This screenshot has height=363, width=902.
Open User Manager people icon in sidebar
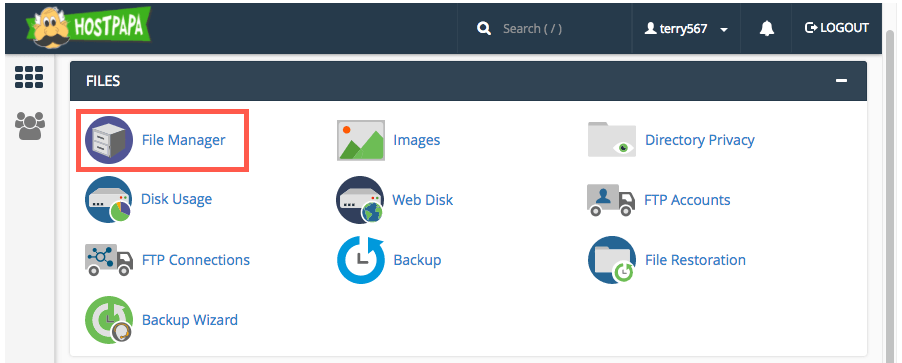click(x=29, y=126)
